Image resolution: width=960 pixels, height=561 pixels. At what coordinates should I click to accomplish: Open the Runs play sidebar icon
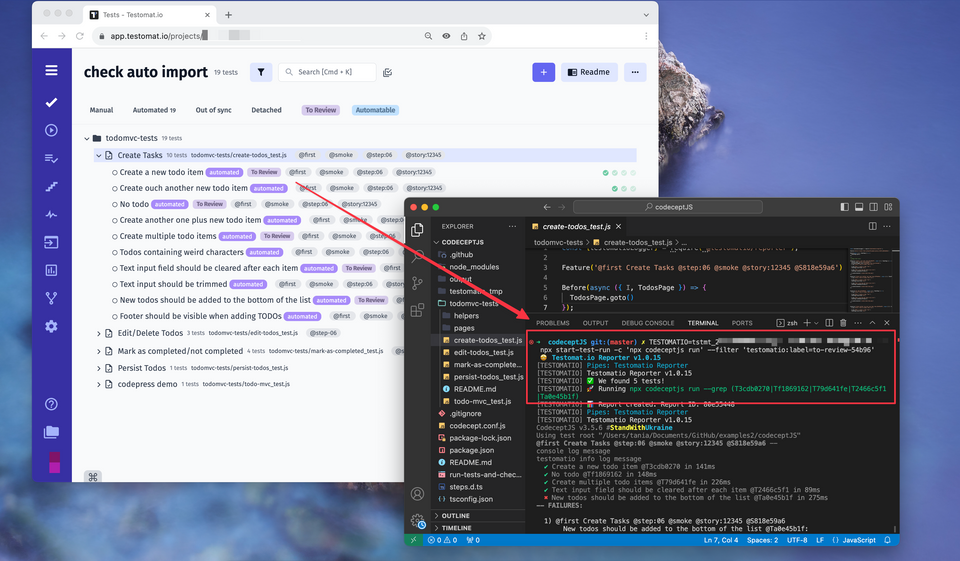pos(51,130)
